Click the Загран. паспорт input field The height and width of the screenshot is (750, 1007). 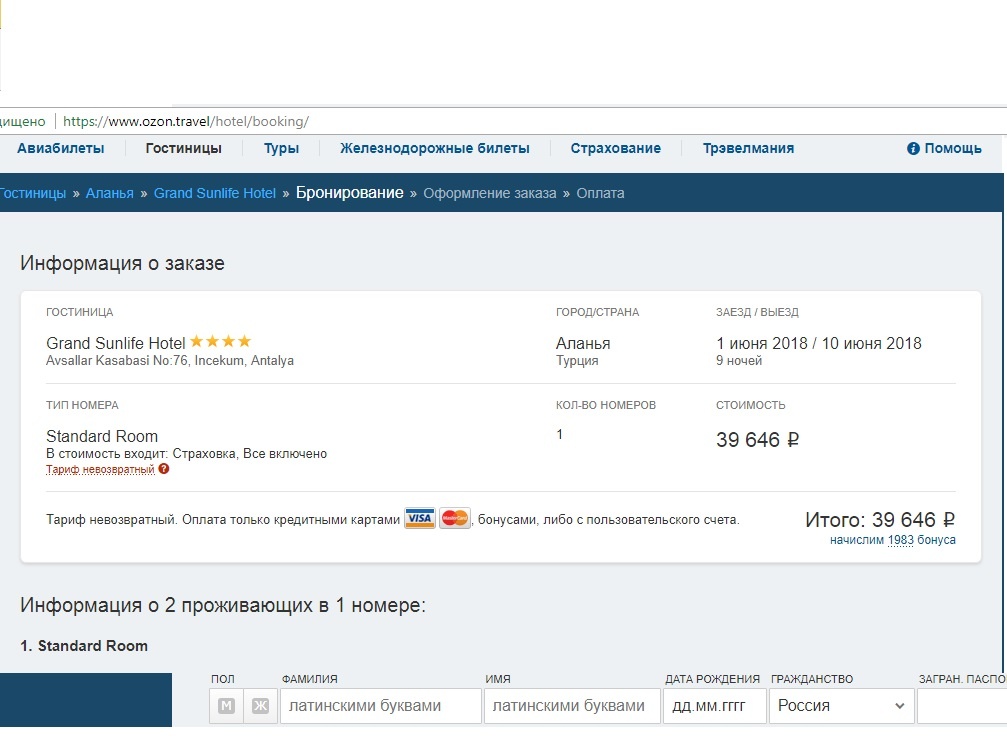tap(962, 706)
